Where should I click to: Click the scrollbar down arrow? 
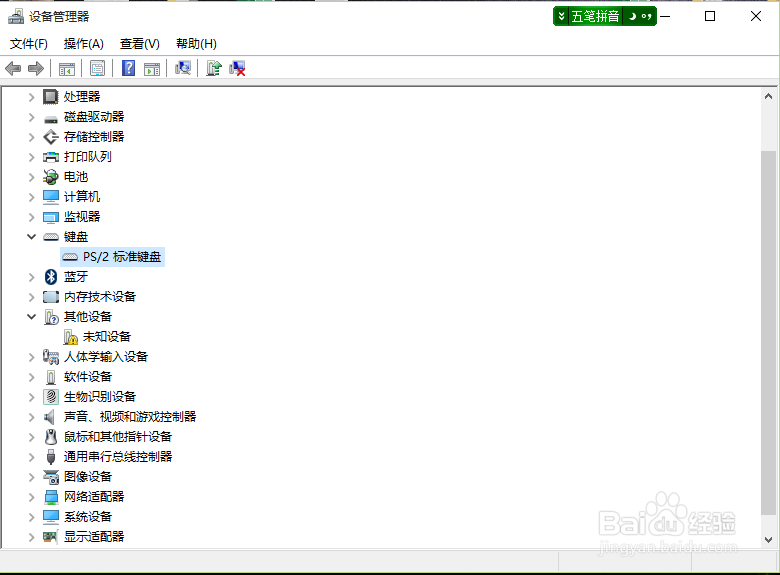768,540
